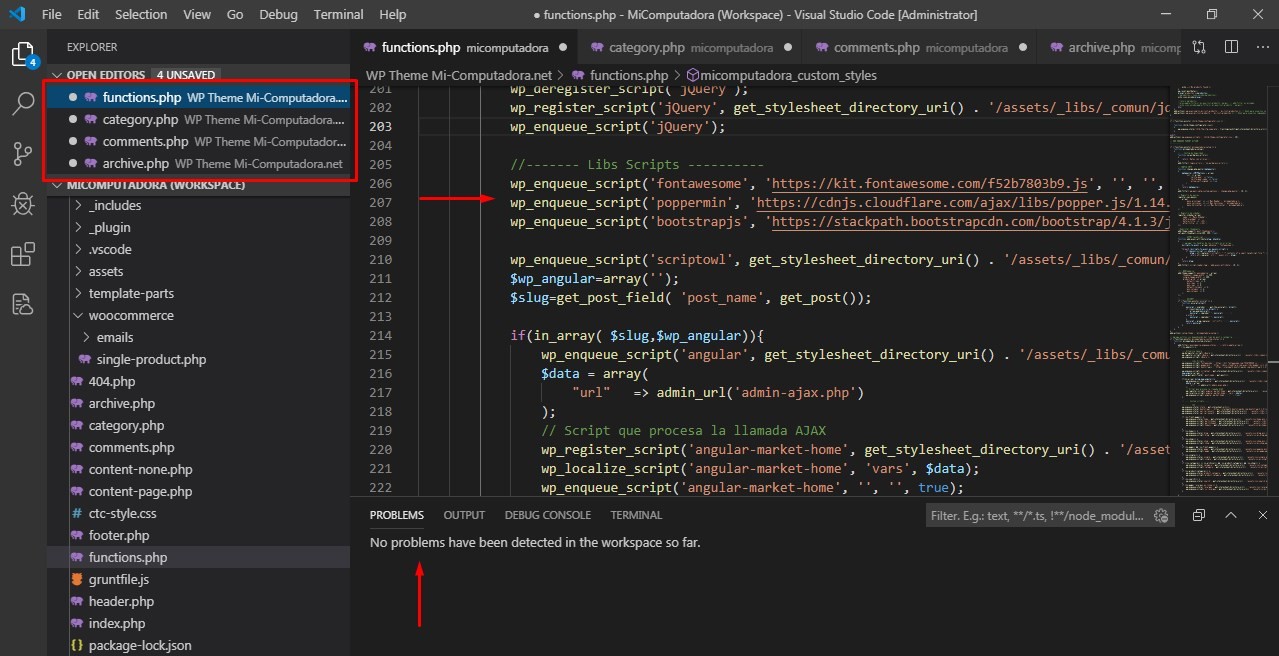Follow the kit.fontawesome.com URL link
The height and width of the screenshot is (656, 1279).
[x=932, y=184]
